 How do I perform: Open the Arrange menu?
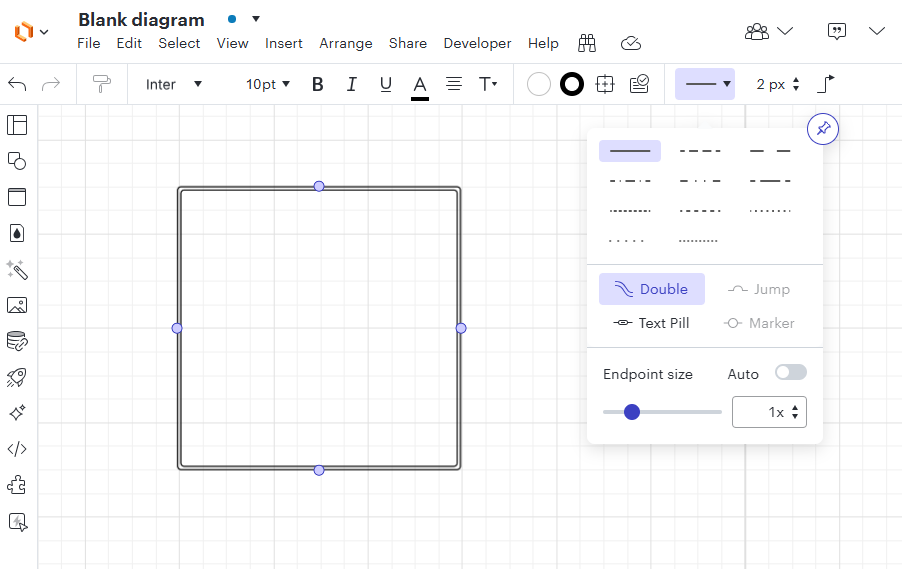pyautogui.click(x=346, y=43)
